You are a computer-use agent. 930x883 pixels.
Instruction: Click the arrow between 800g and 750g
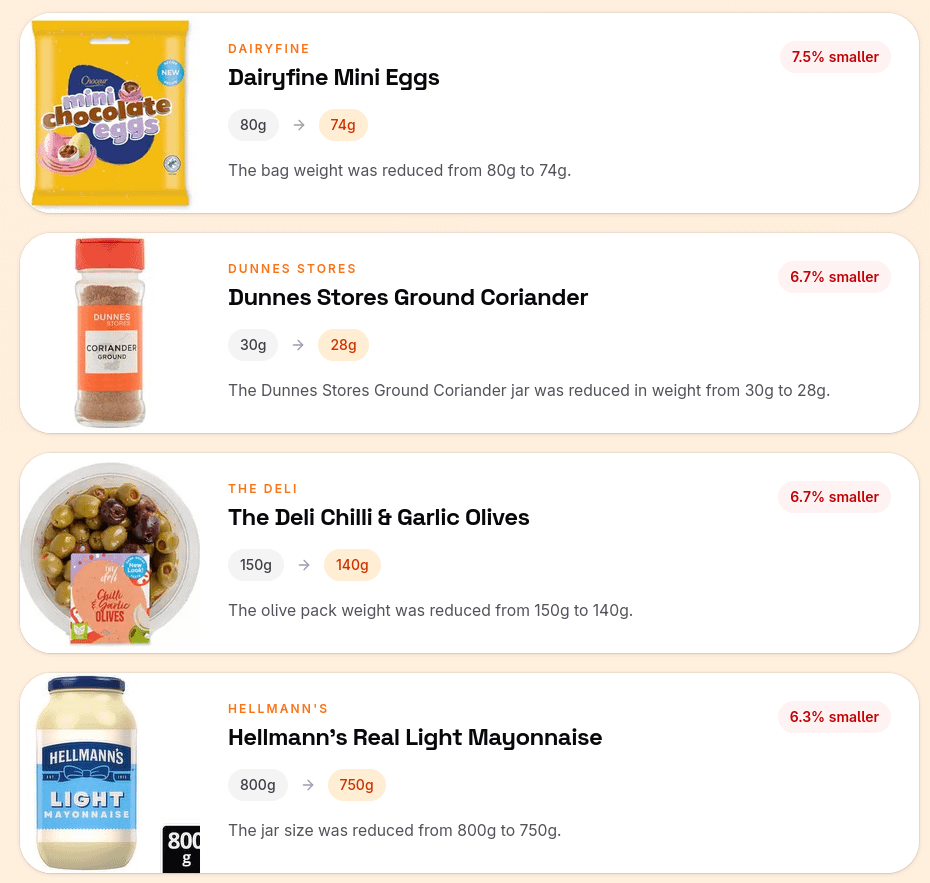[x=308, y=785]
